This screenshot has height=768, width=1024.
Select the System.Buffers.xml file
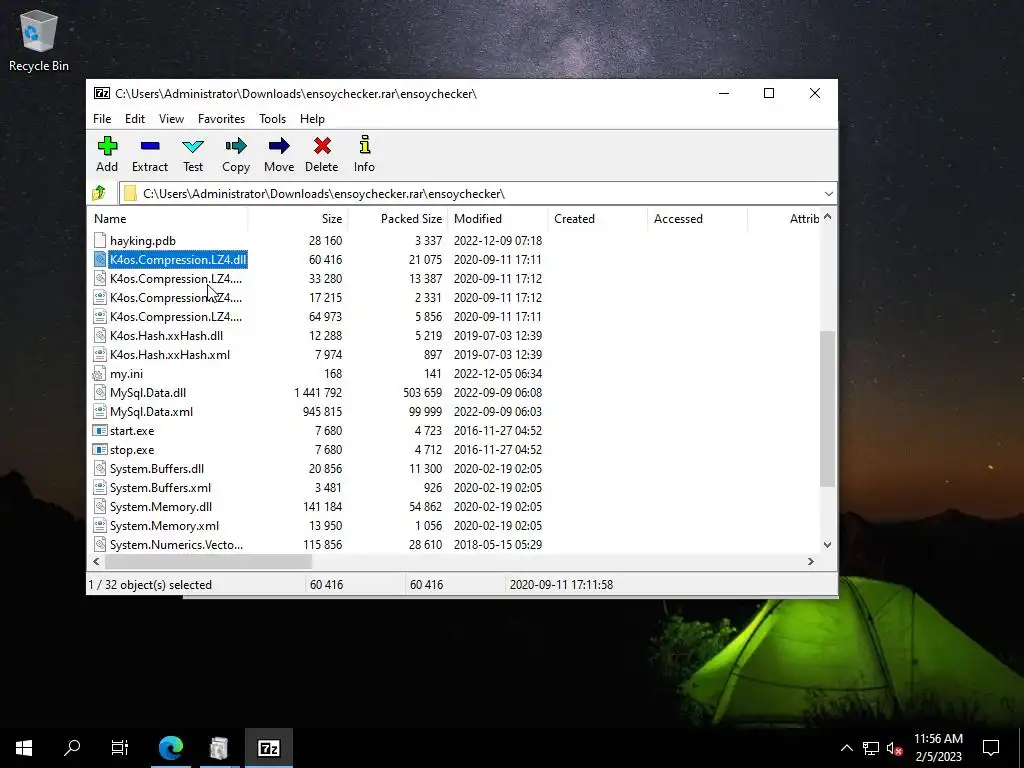[160, 487]
